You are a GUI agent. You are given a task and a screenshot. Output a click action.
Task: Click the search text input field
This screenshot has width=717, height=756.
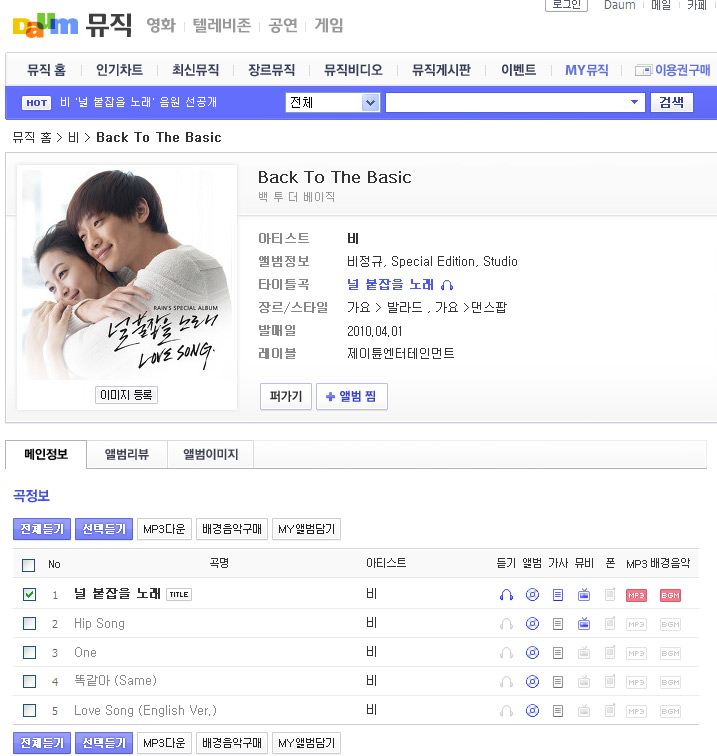(x=506, y=102)
